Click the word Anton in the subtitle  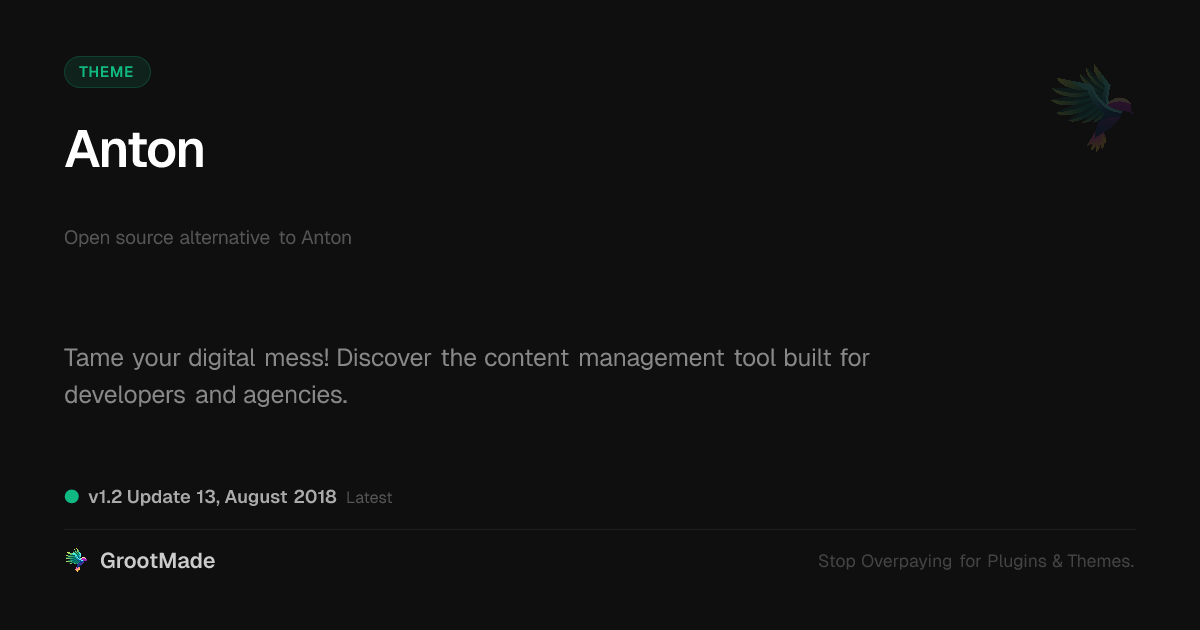point(326,238)
